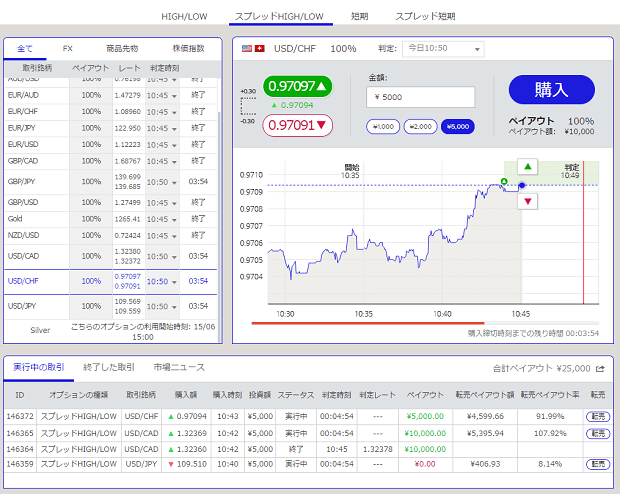
Task: Click the red down-arrow button on chart
Action: 527,201
